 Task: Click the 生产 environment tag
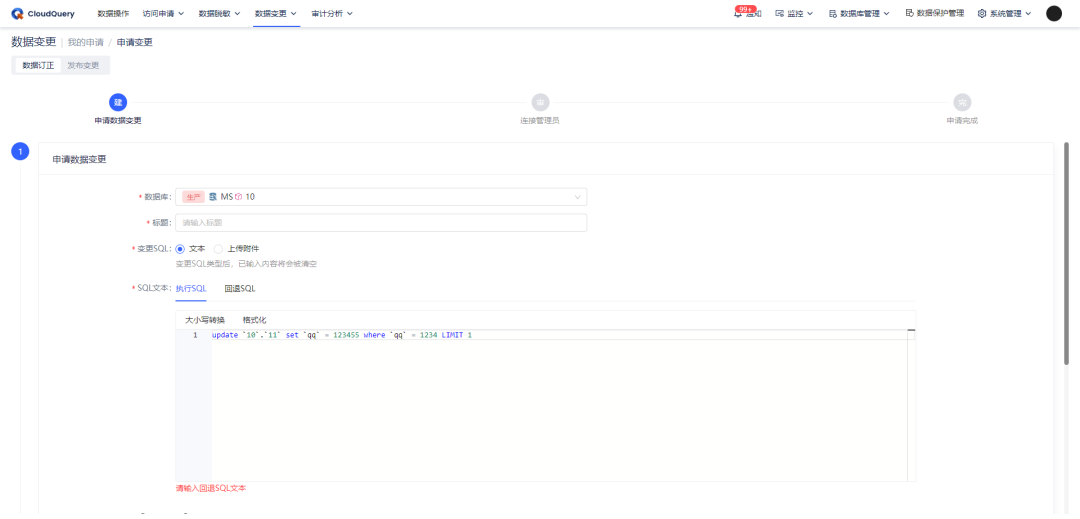coord(194,197)
